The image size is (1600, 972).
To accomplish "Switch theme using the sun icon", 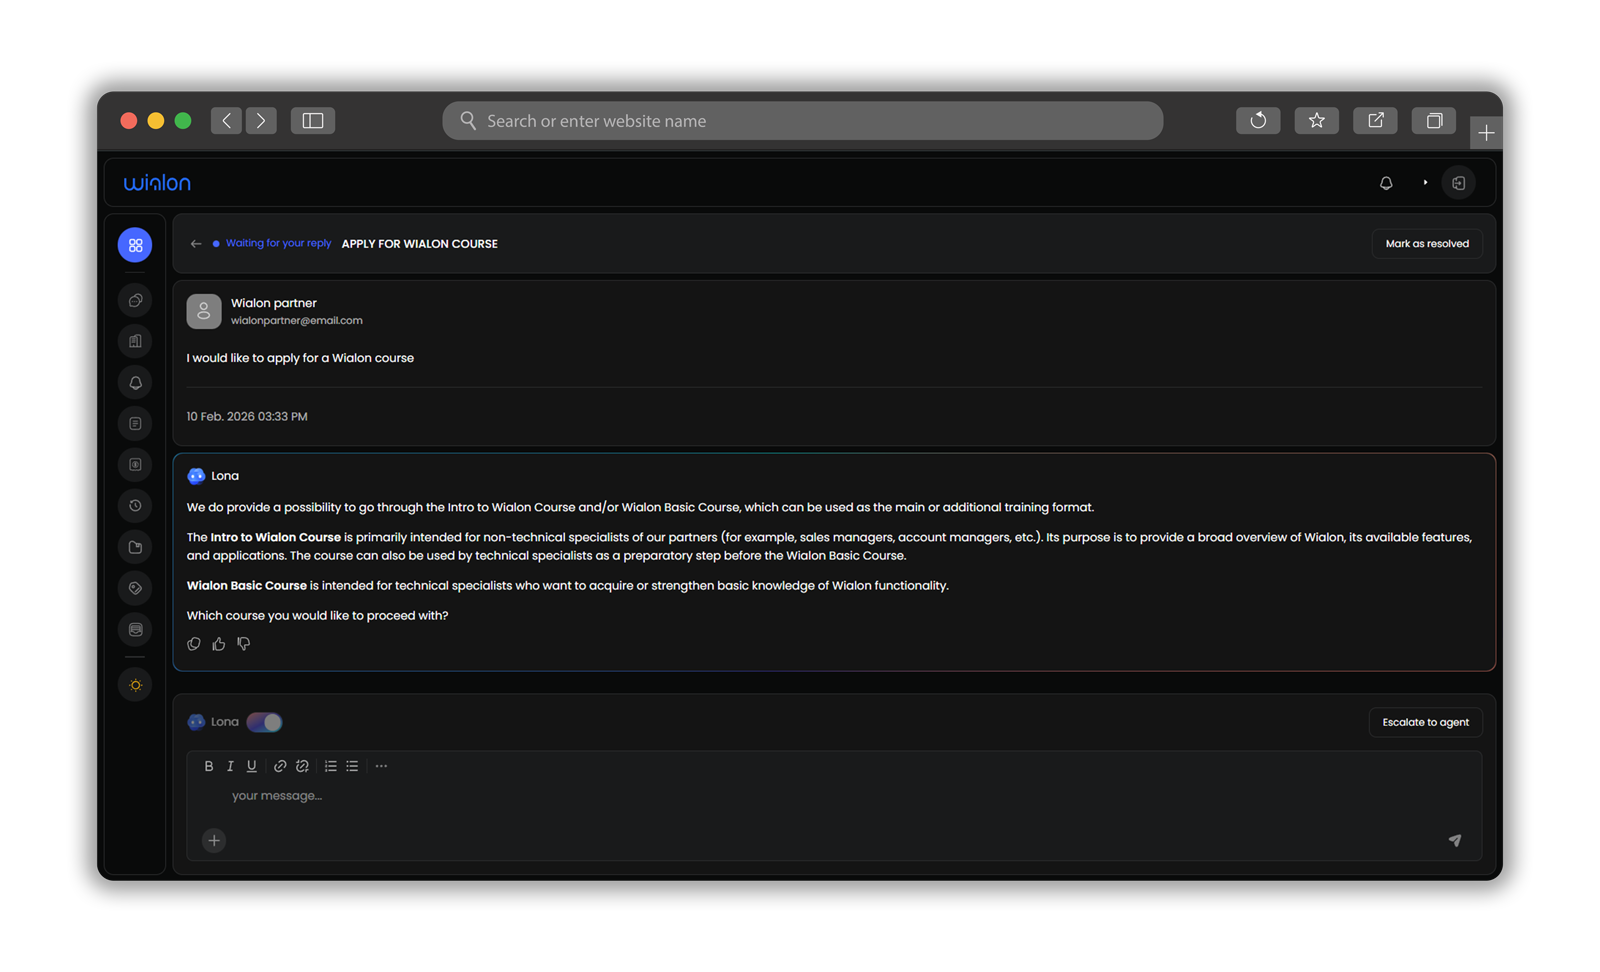I will 135,685.
